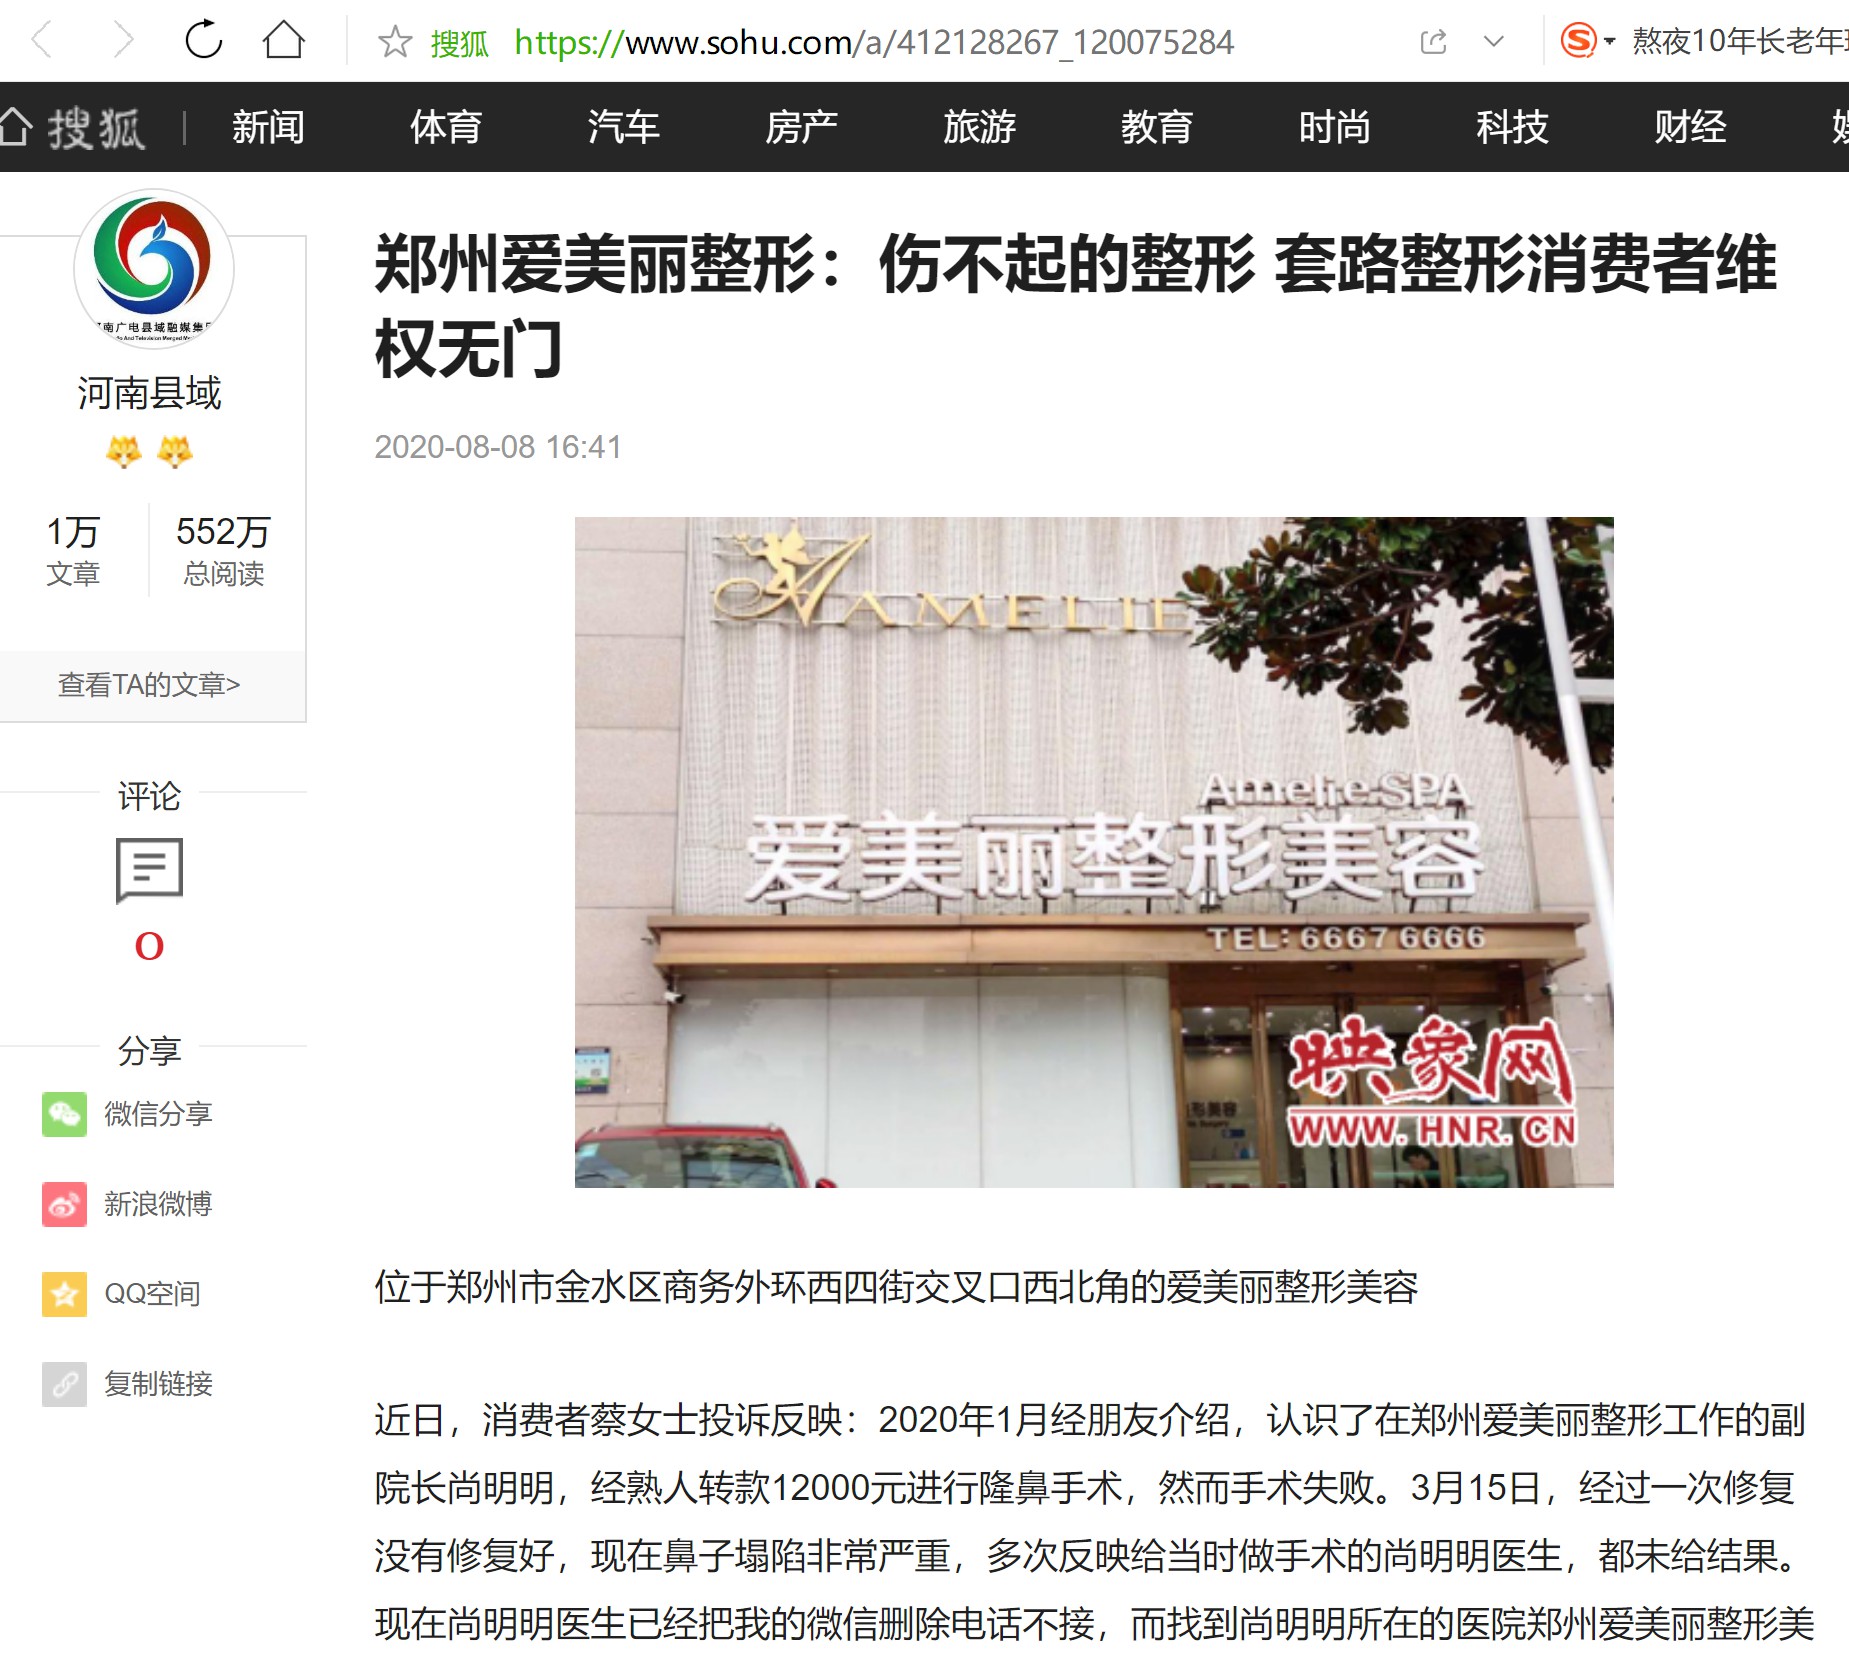Click paragraph starting 近日，消费者蔡女士
Image resolution: width=1849 pixels, height=1654 pixels.
(x=1094, y=1522)
